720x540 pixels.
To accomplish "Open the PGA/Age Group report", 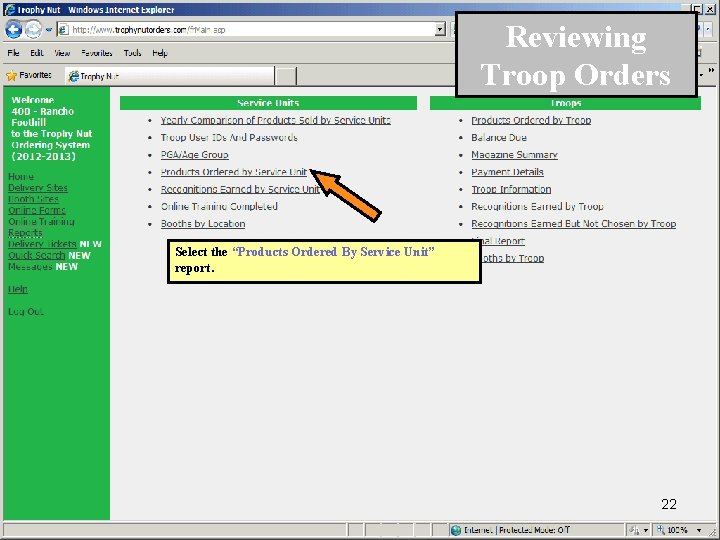I will pos(195,155).
